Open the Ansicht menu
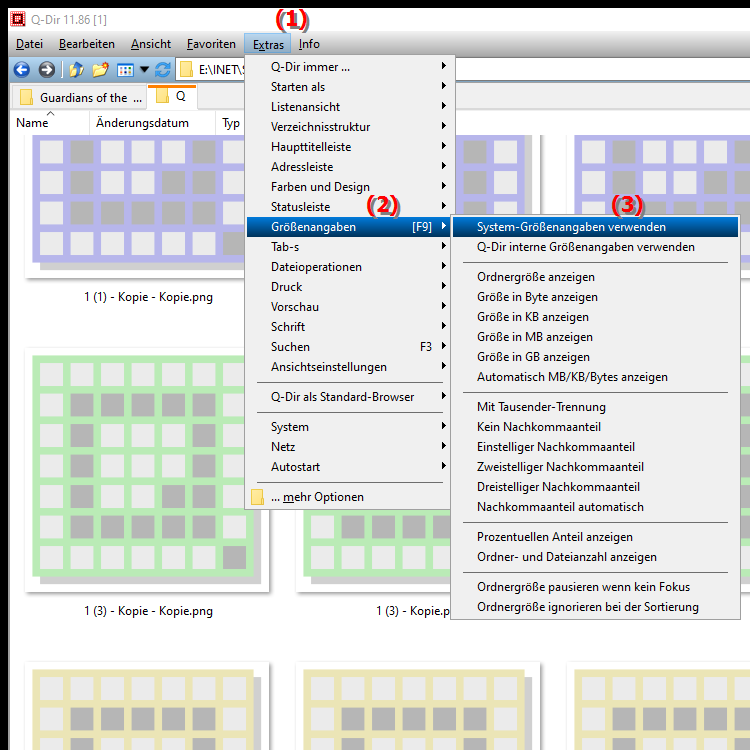Viewport: 750px width, 750px height. point(151,44)
